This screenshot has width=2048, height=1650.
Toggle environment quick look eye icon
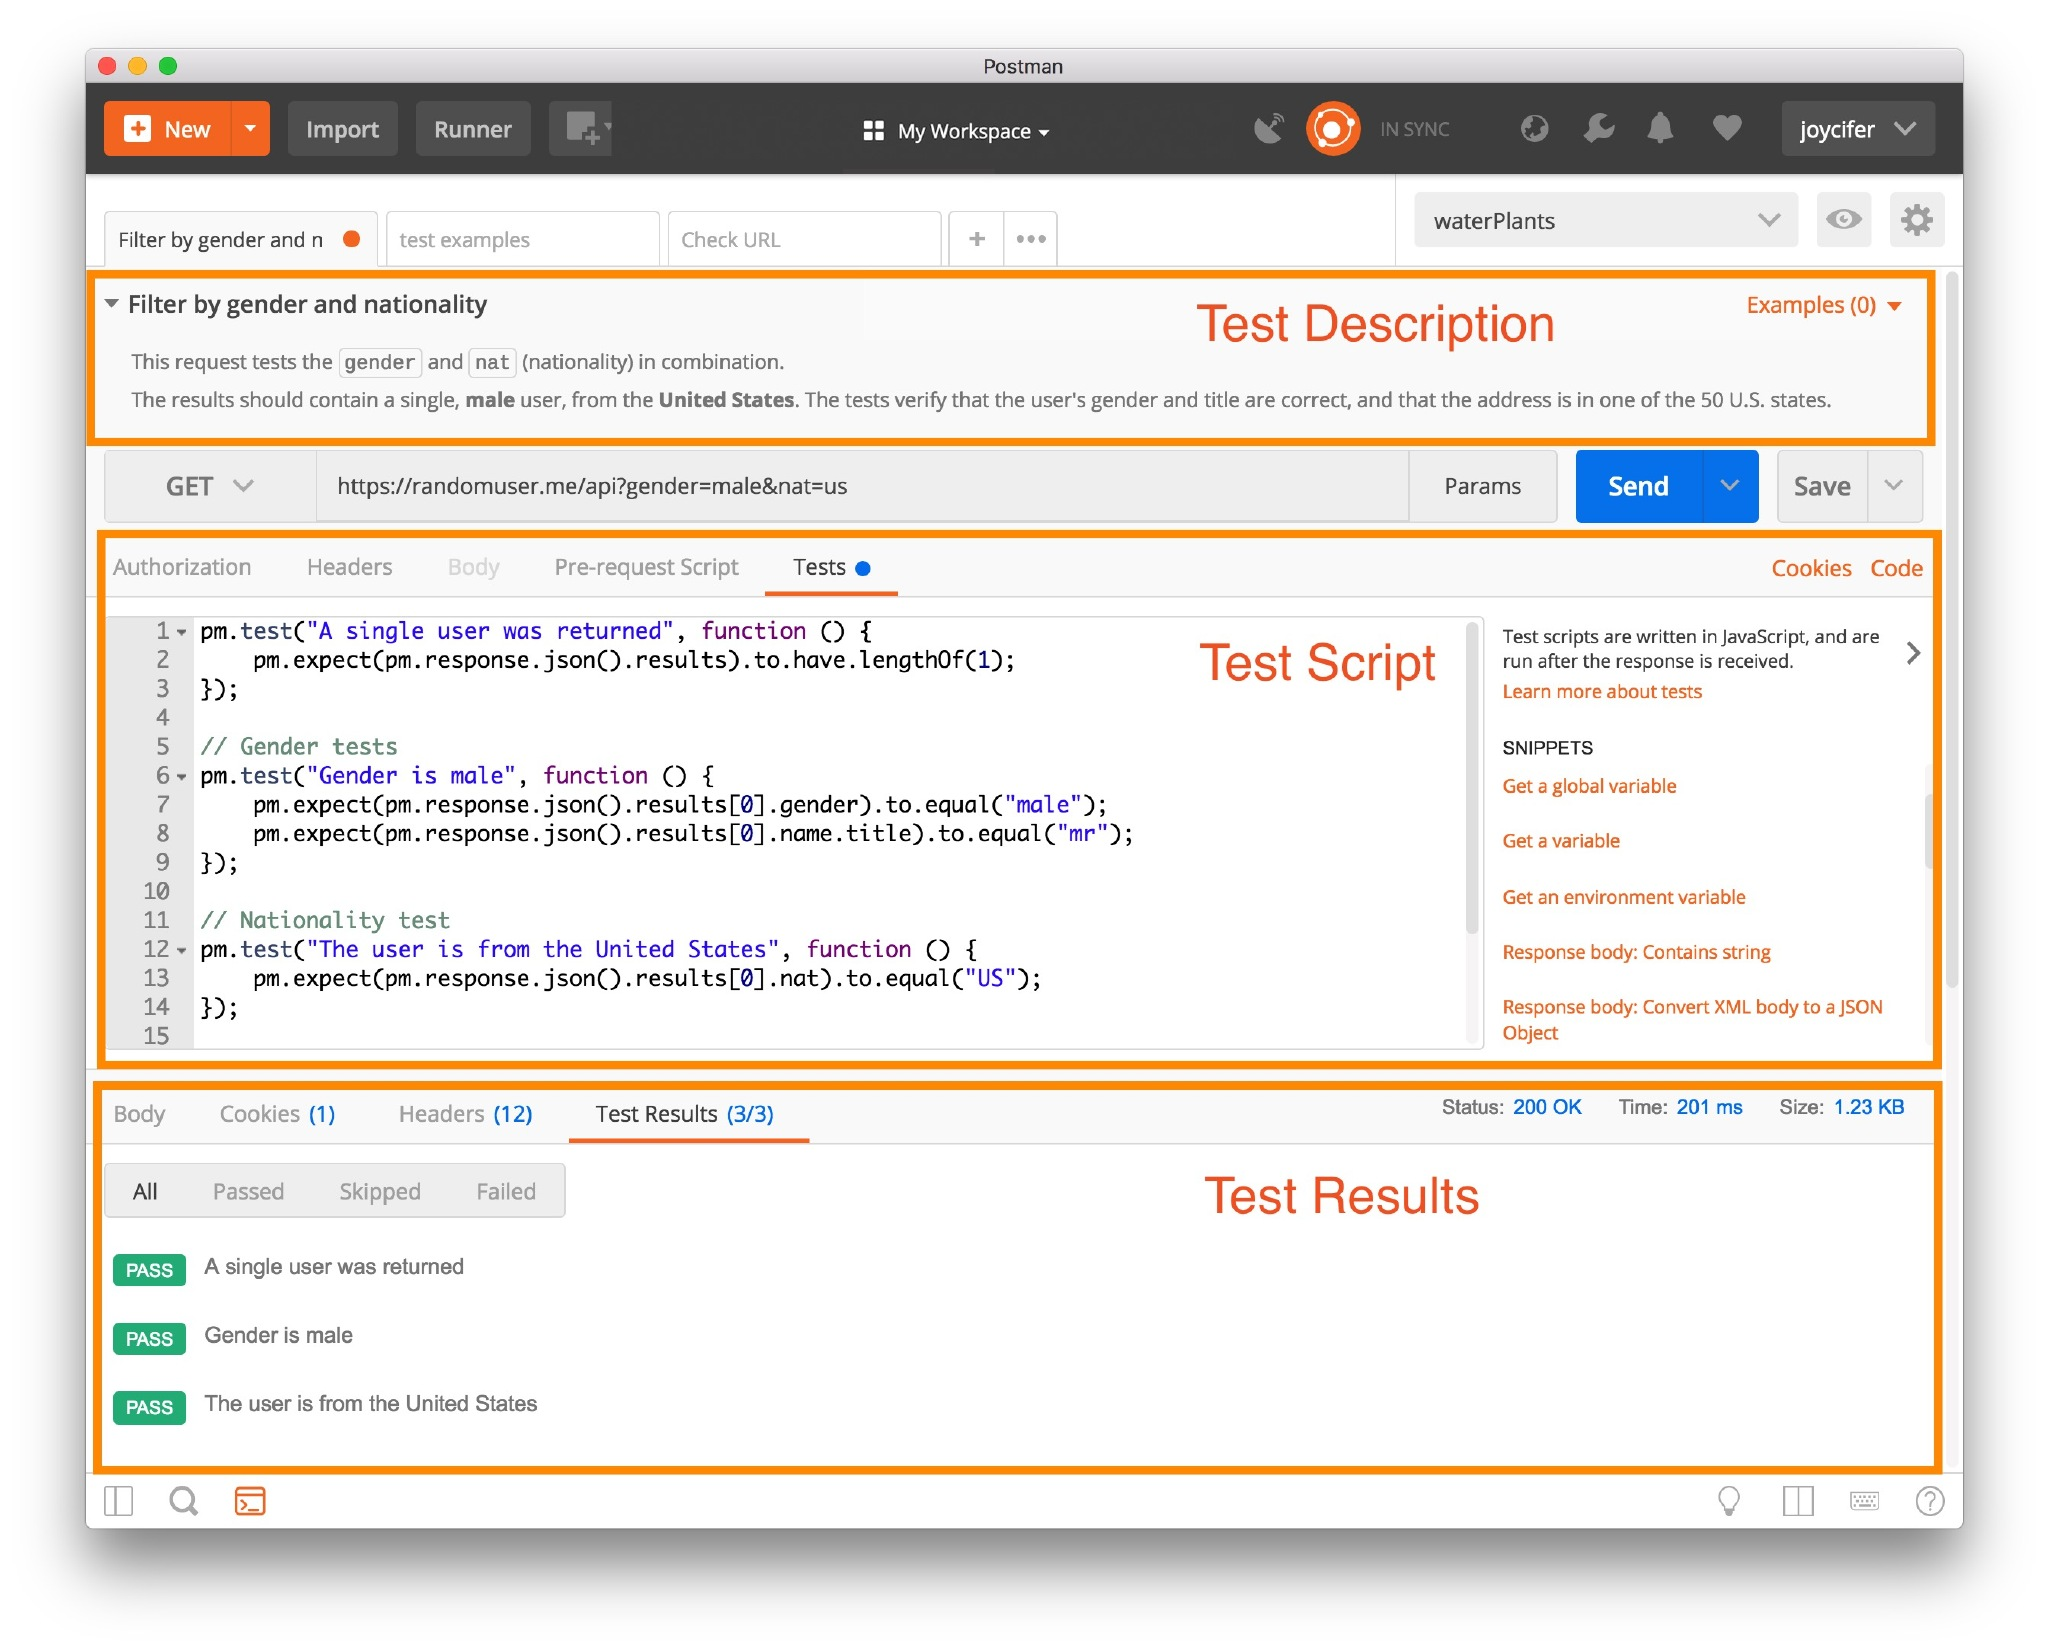[1843, 220]
